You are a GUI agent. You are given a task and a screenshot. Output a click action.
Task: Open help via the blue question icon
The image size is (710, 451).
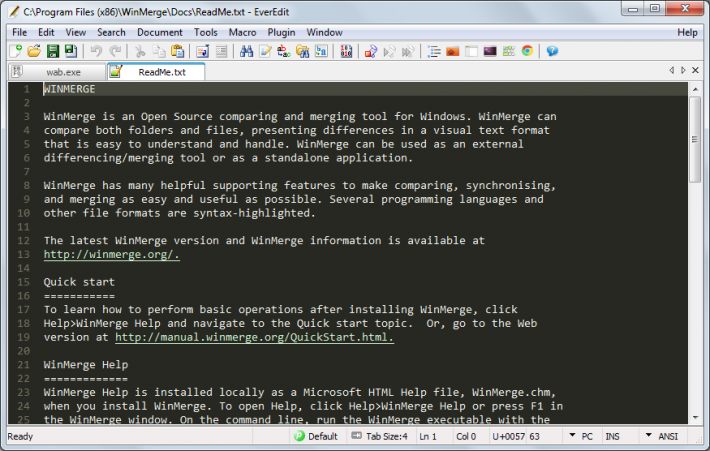[x=552, y=51]
